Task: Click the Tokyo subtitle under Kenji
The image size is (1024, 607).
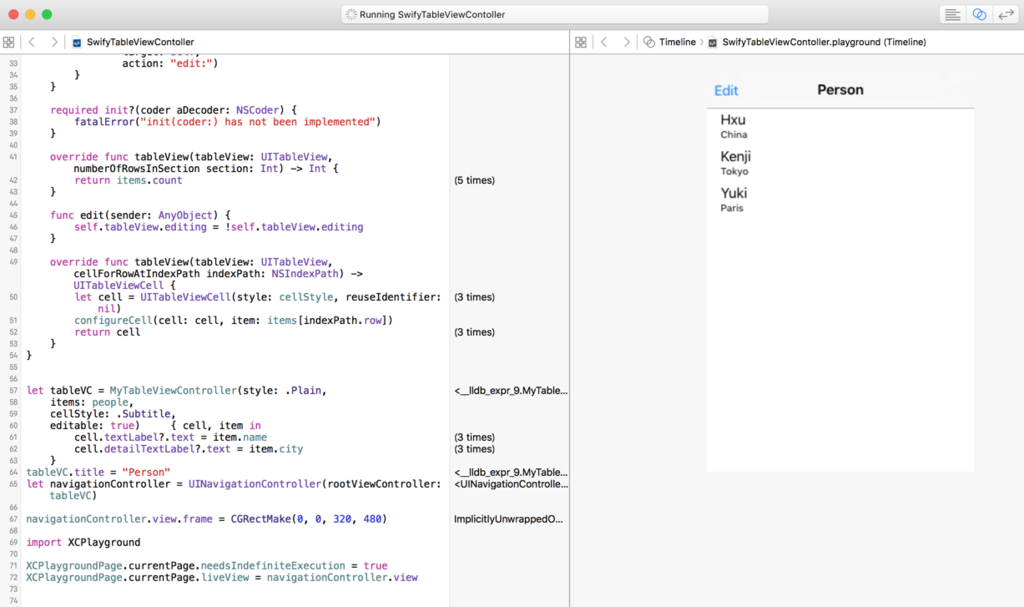Action: point(734,171)
